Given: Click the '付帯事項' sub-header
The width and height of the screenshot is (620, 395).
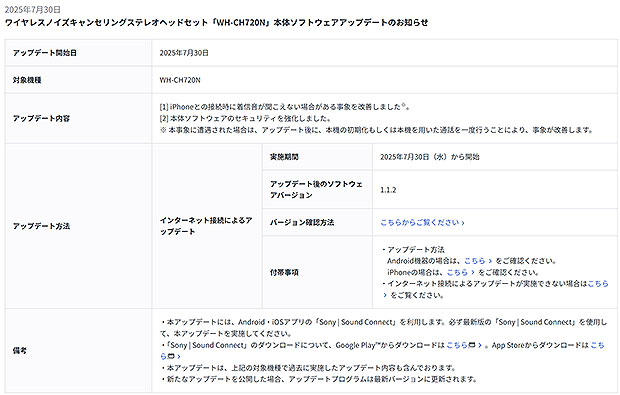Looking at the screenshot, I should 317,272.
